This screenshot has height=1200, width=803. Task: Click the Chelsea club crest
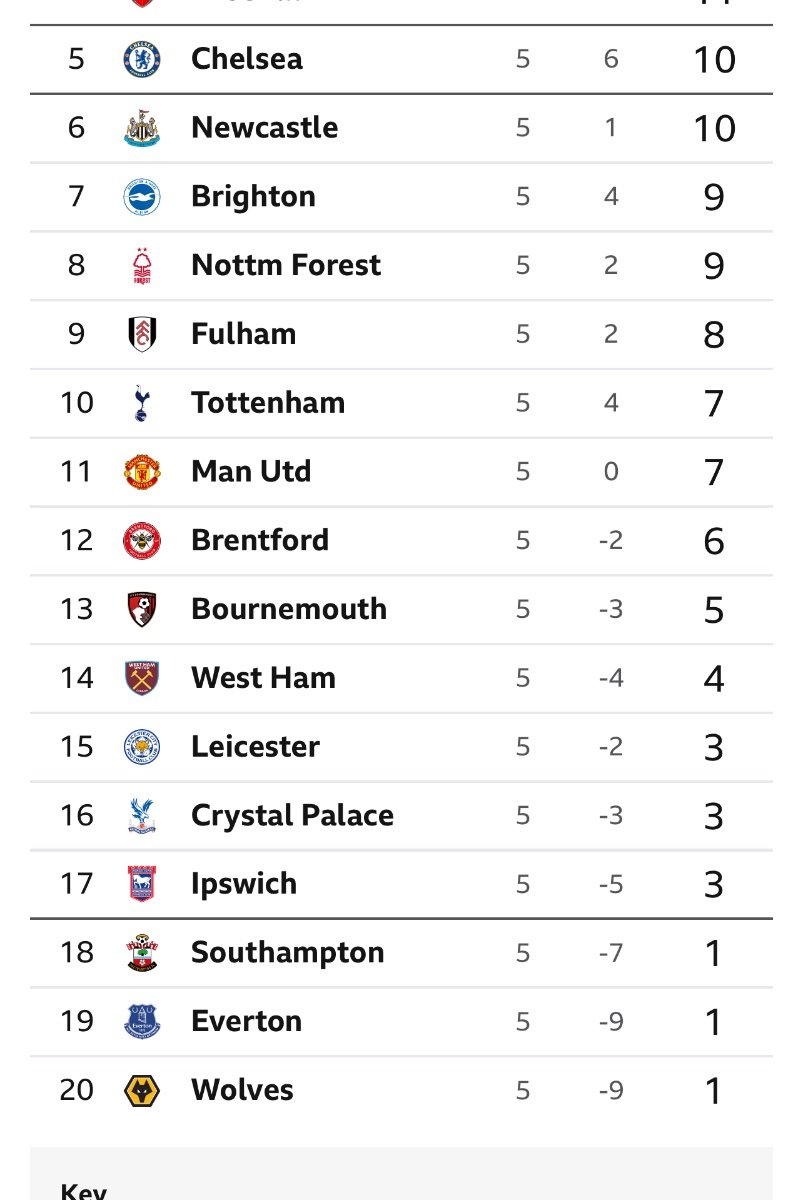tap(141, 59)
